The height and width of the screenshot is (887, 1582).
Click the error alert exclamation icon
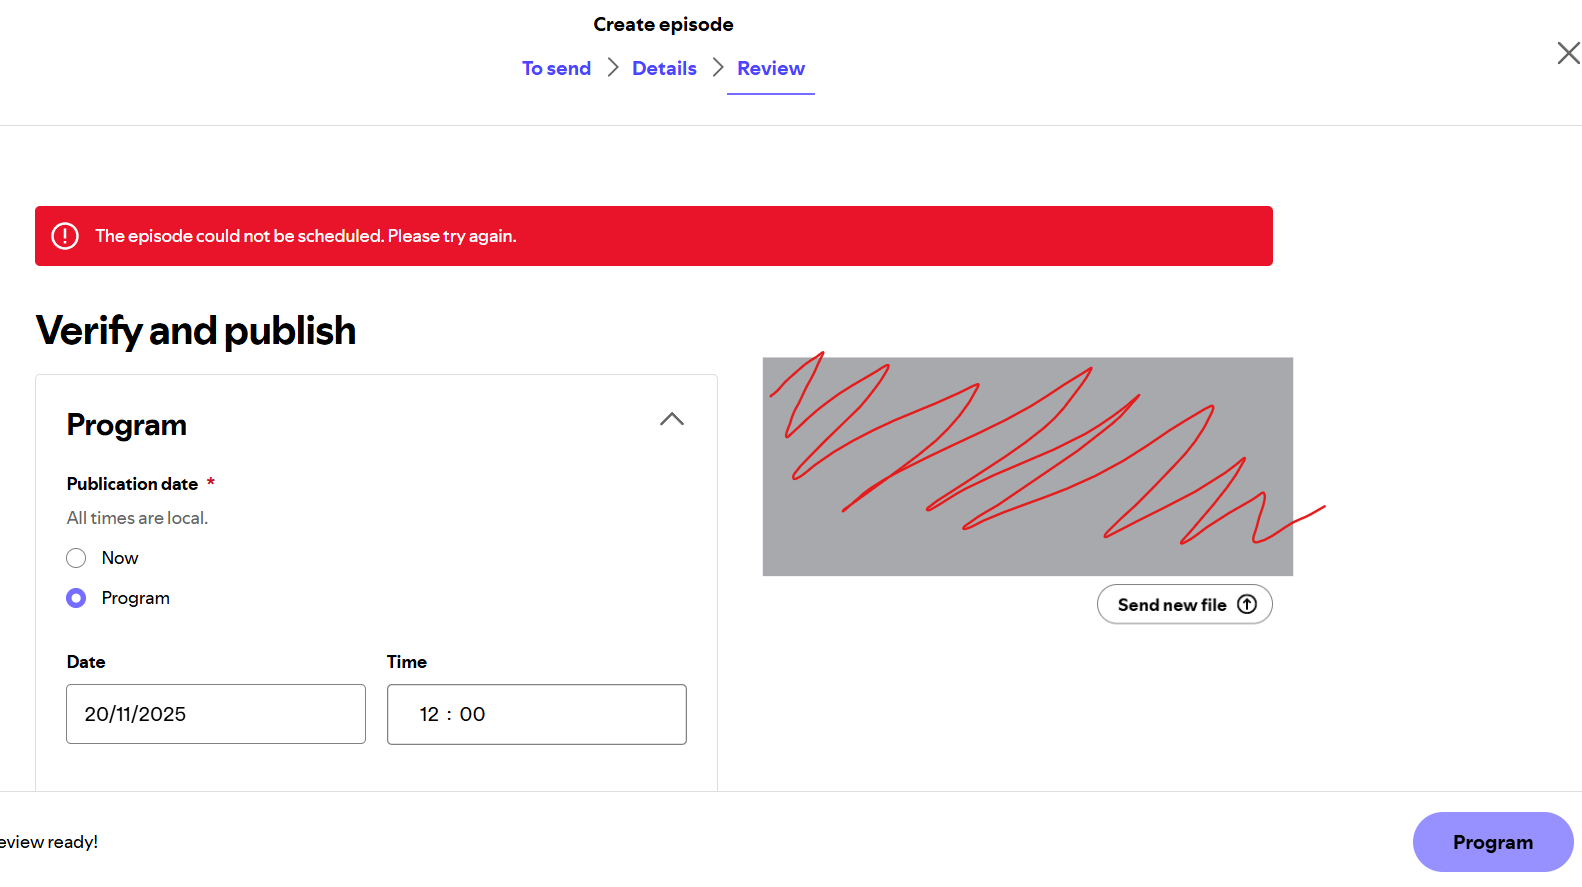pos(65,236)
